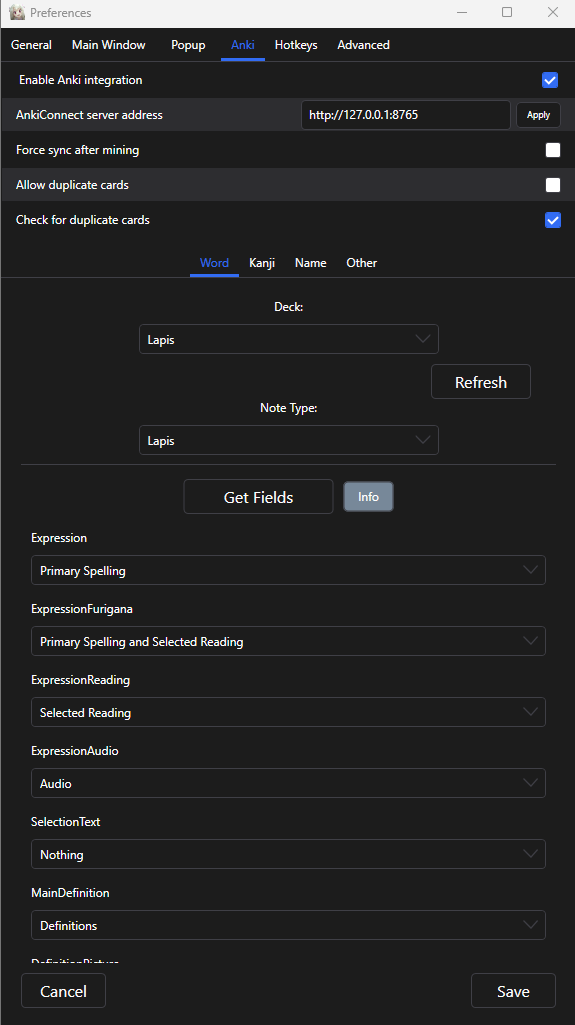Select the Popup tab
Screen dimensions: 575x1025
pyautogui.click(x=188, y=45)
